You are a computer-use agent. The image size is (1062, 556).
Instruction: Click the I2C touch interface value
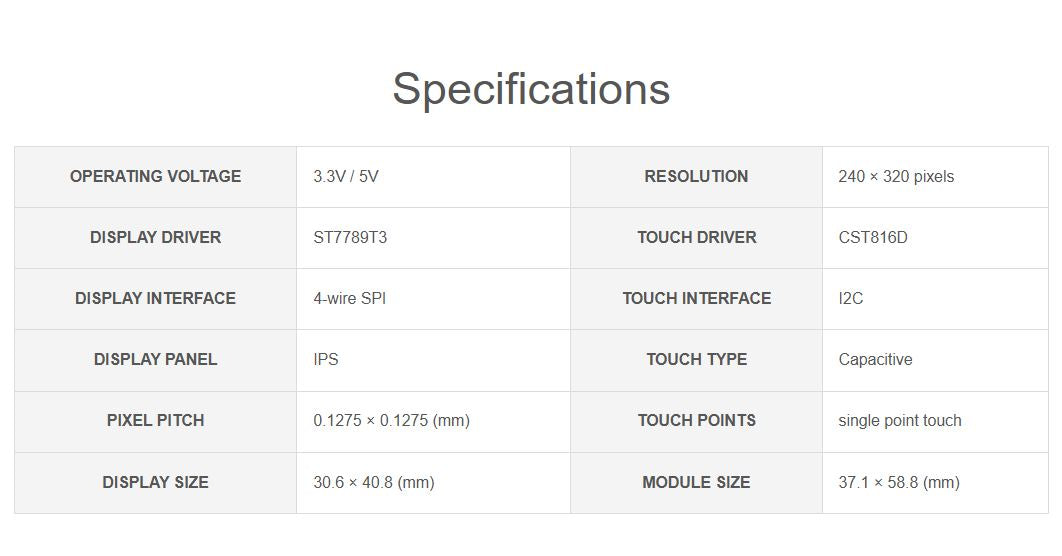(x=851, y=299)
